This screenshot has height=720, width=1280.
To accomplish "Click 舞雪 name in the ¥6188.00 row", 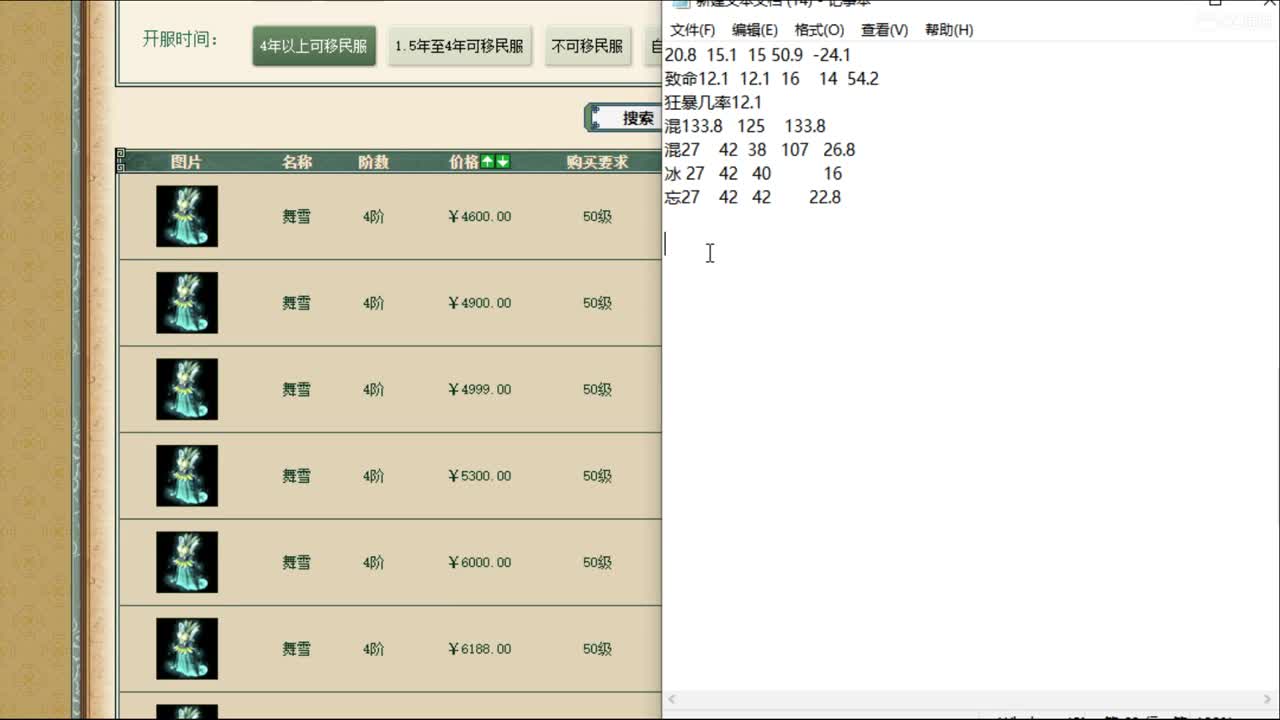I will (x=297, y=649).
